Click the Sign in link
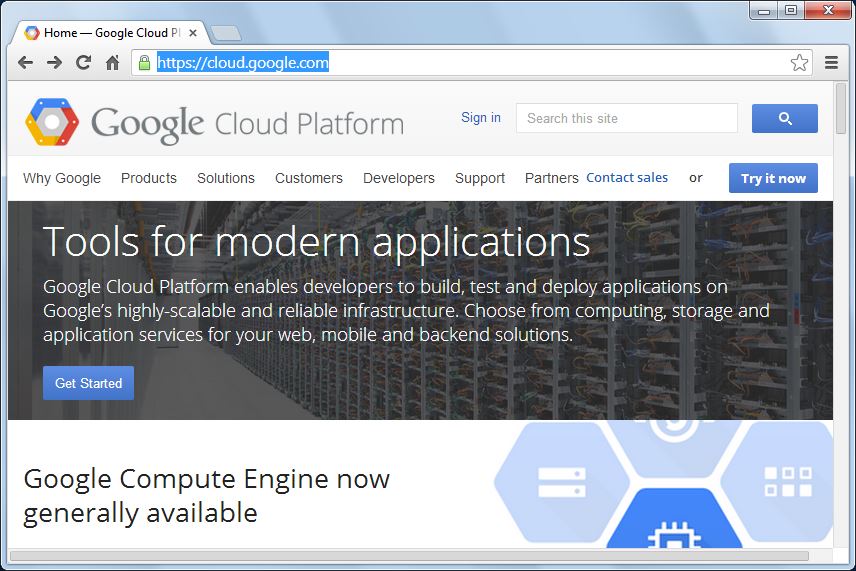 click(481, 118)
